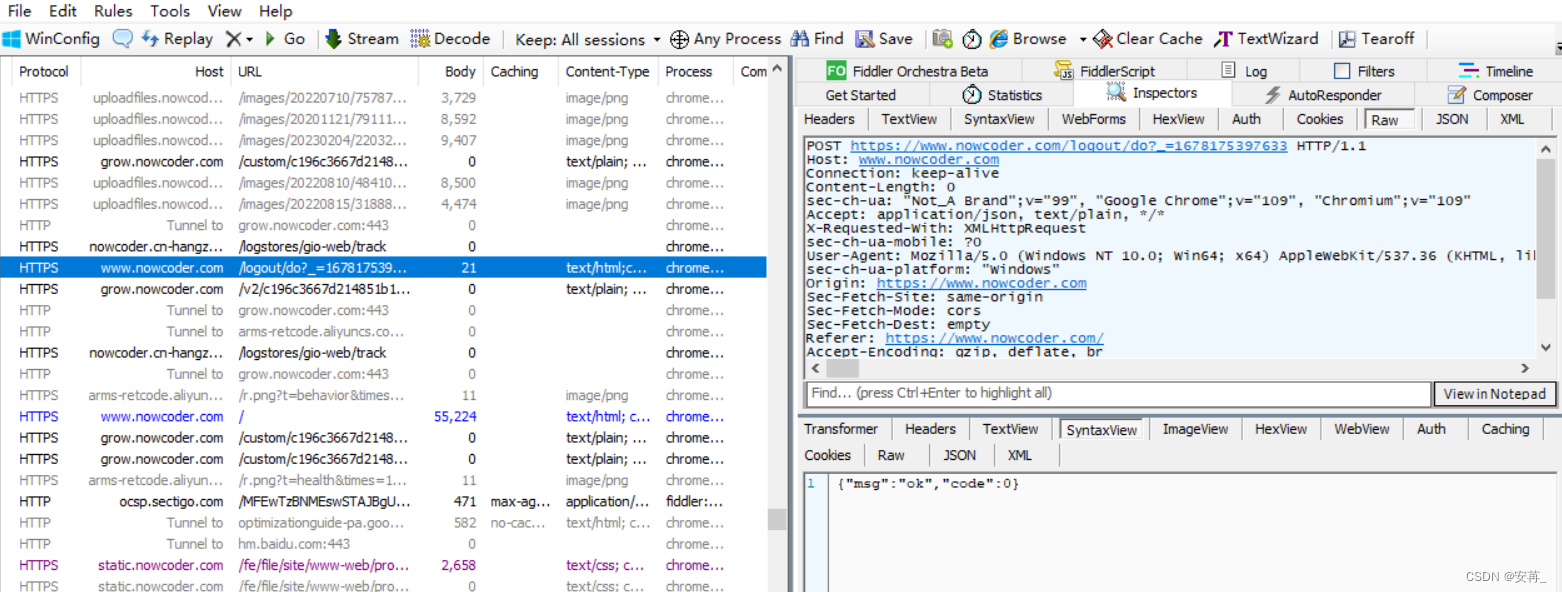The image size is (1562, 592).
Task: Follow the Referer header URL link
Action: click(x=994, y=338)
